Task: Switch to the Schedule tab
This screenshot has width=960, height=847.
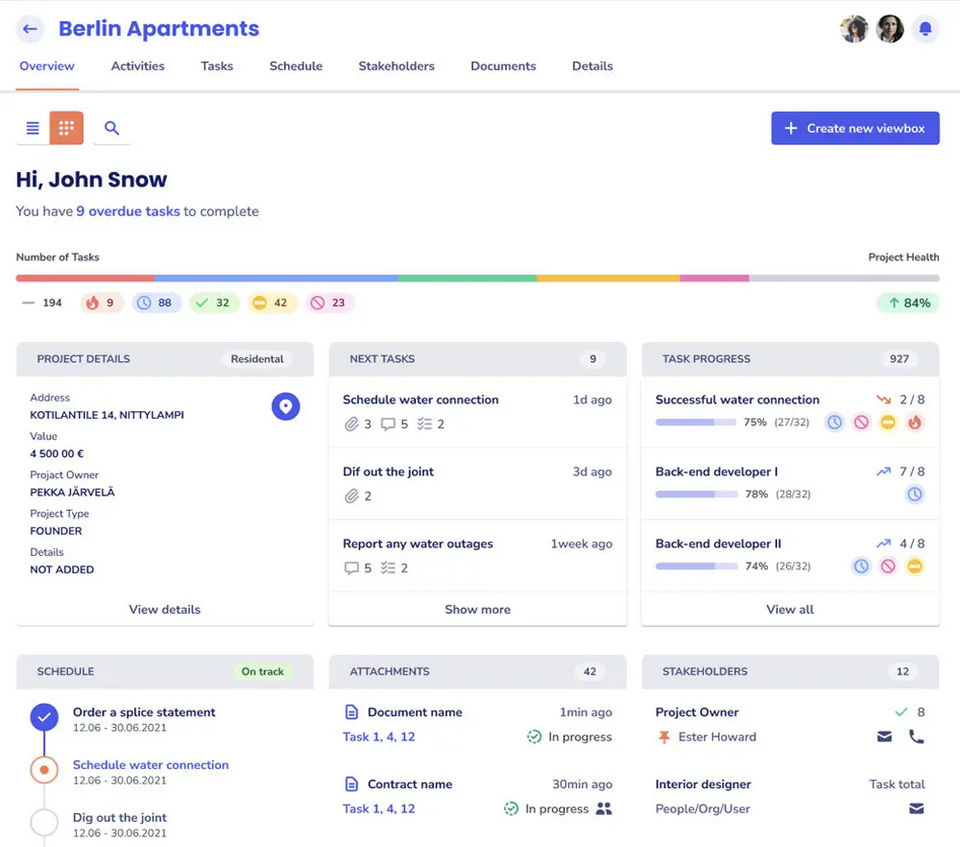Action: (x=296, y=66)
